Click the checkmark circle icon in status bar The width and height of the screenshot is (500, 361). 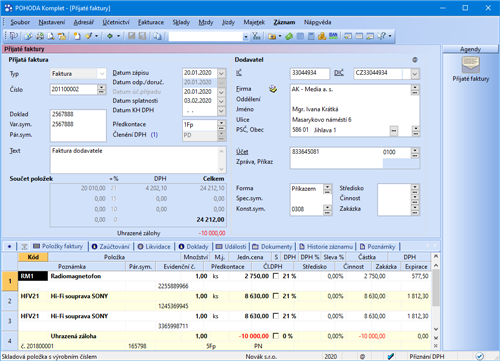(x=479, y=356)
